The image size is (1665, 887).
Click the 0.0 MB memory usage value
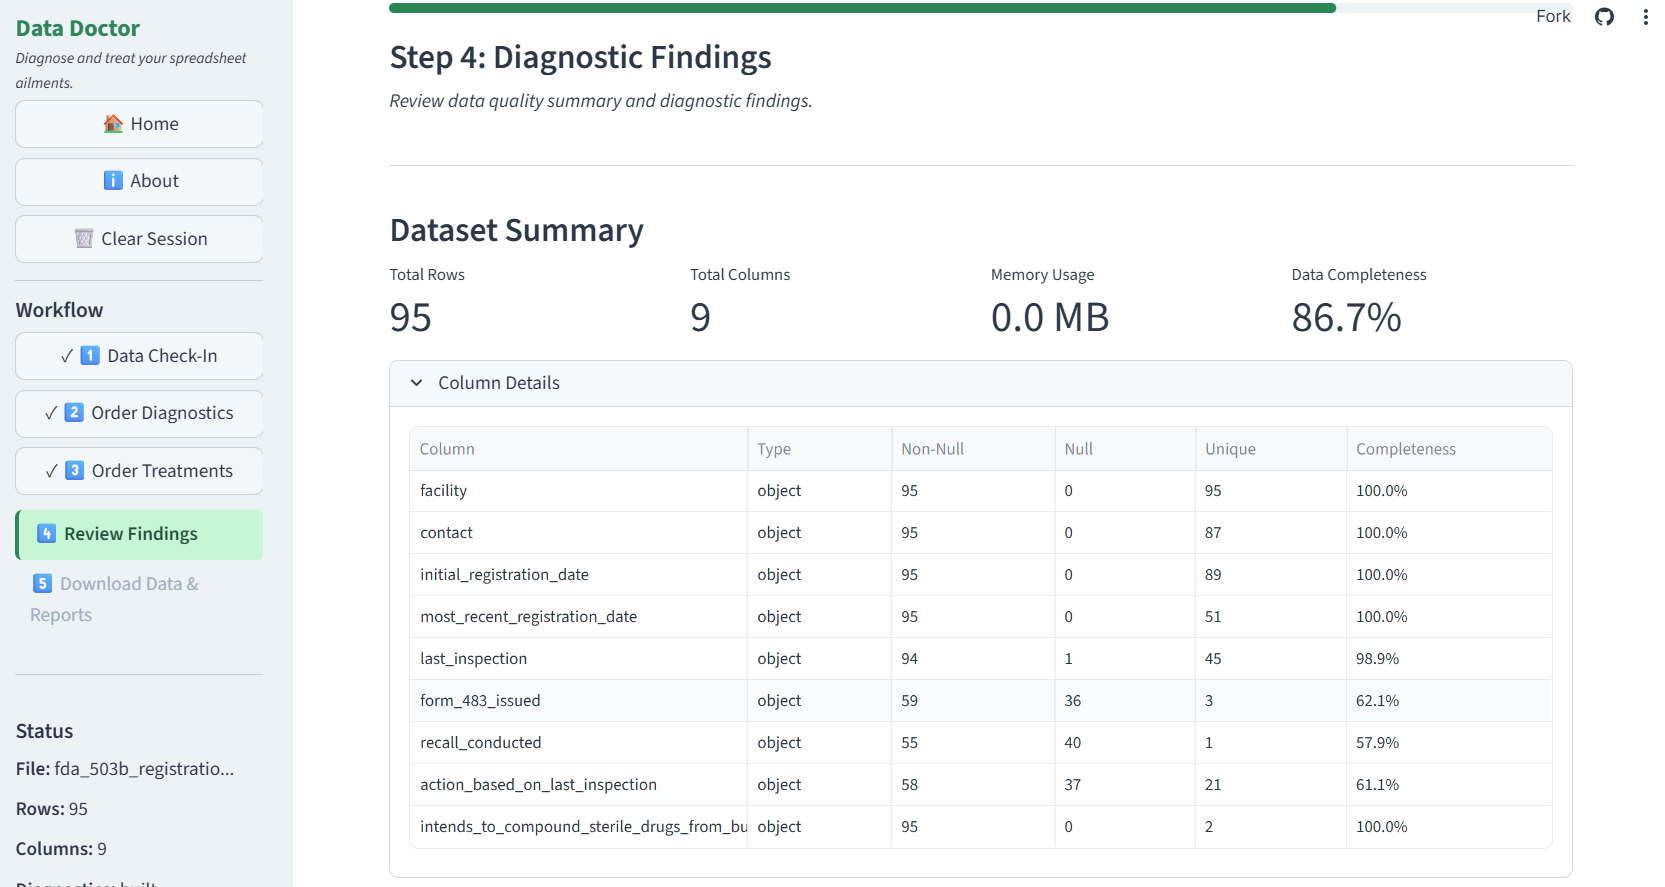(x=1050, y=318)
